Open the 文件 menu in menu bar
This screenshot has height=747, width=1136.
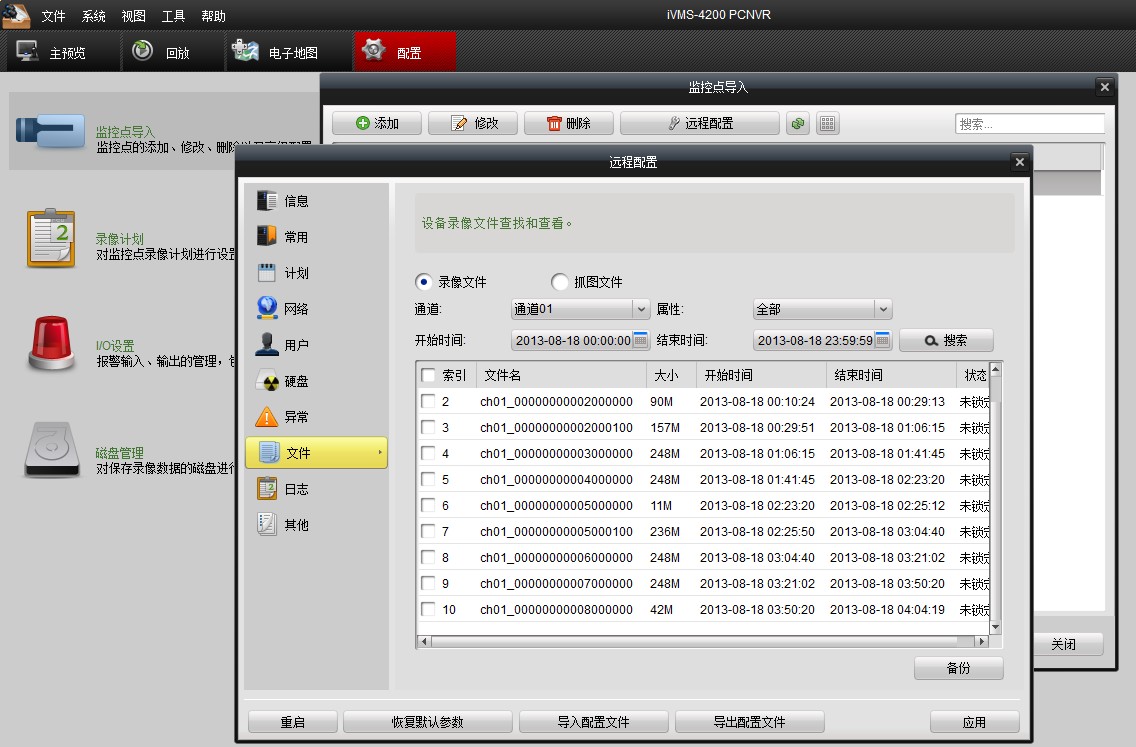click(53, 16)
